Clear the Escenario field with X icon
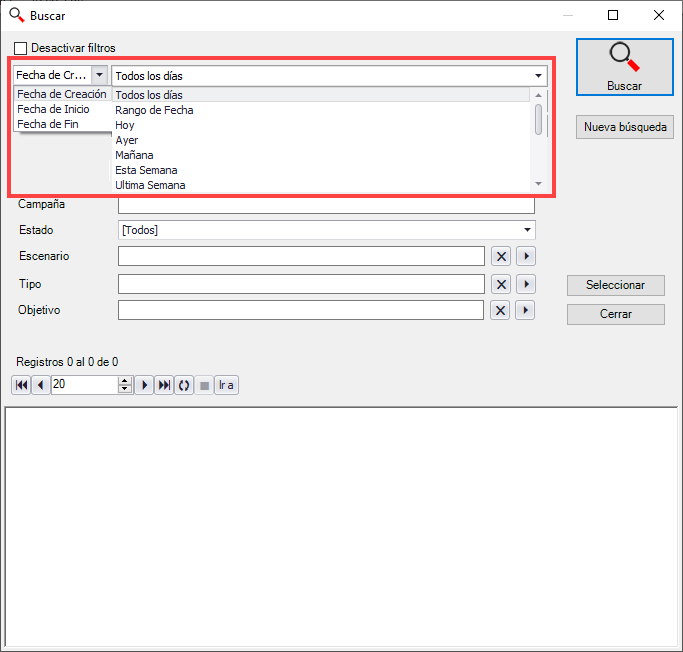This screenshot has height=652, width=683. [501, 256]
